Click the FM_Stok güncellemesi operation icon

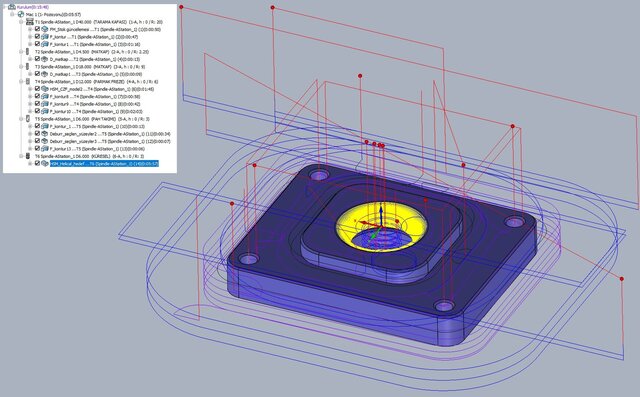(44, 29)
